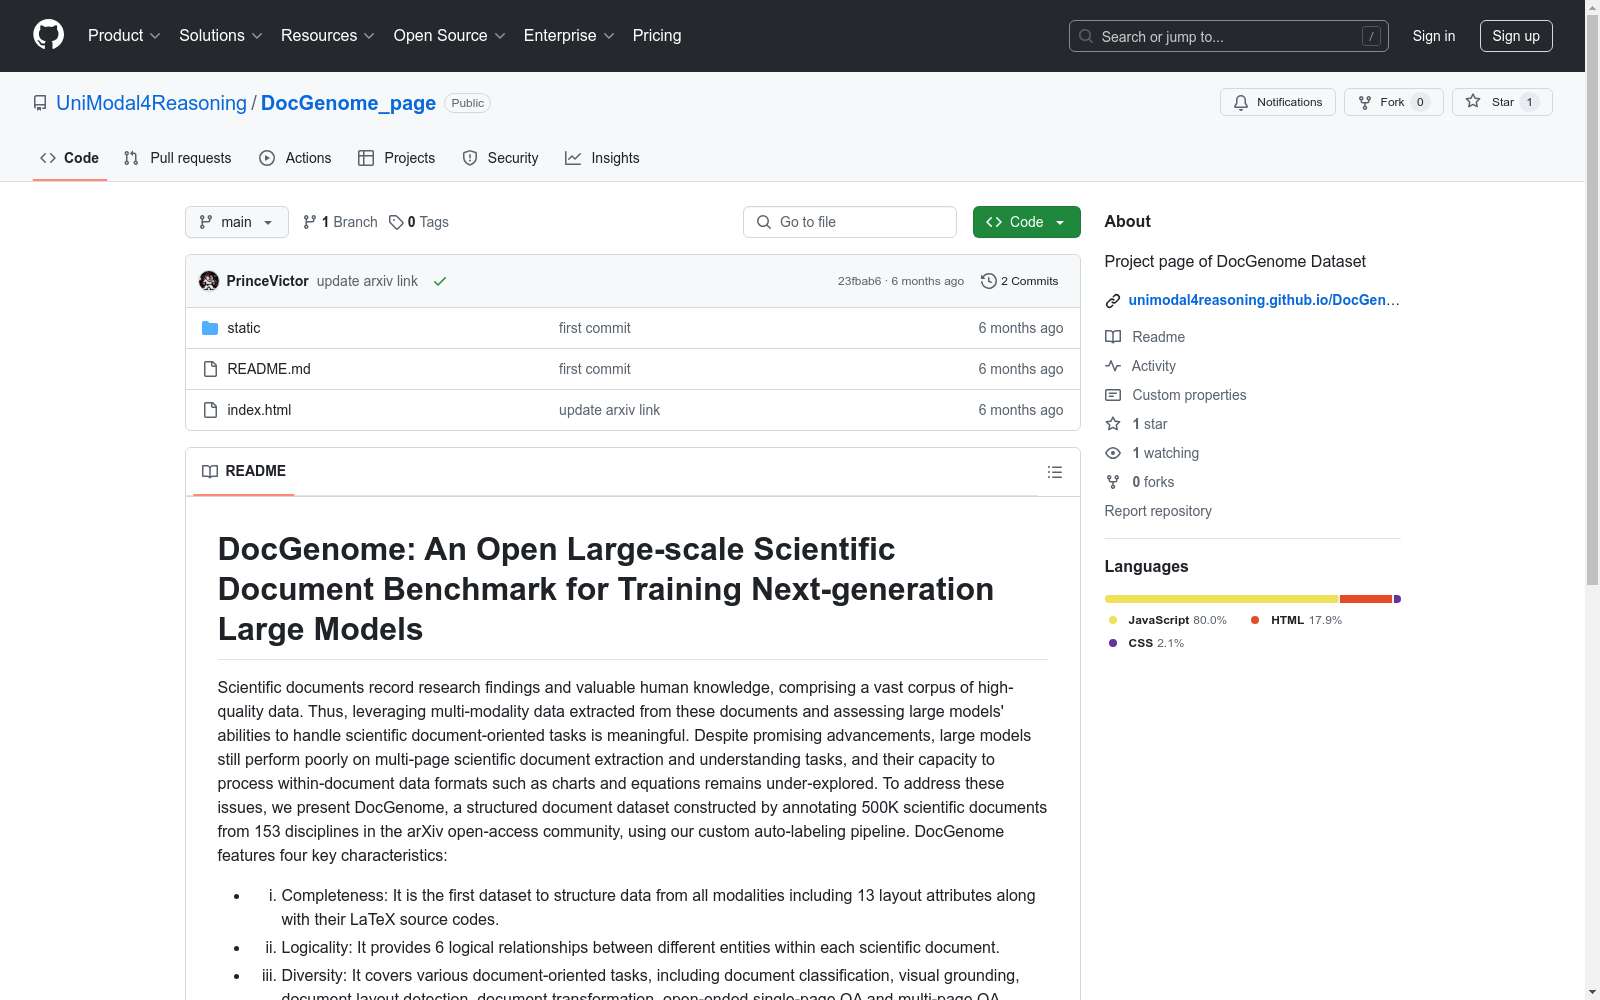Click the GitHub logo icon
This screenshot has height=1000, width=1600.
(x=48, y=35)
